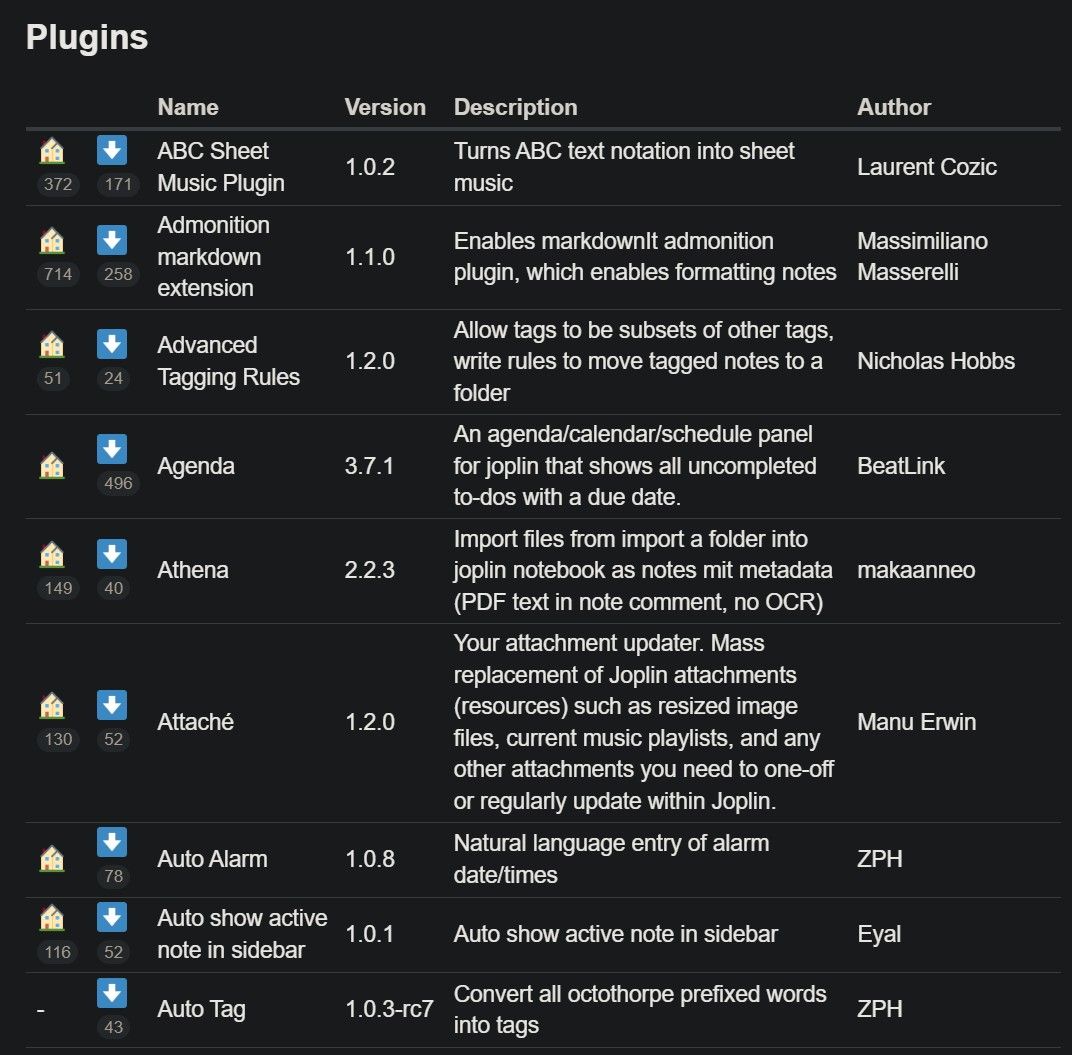This screenshot has width=1072, height=1055.
Task: Click the Version column header
Action: coord(385,107)
